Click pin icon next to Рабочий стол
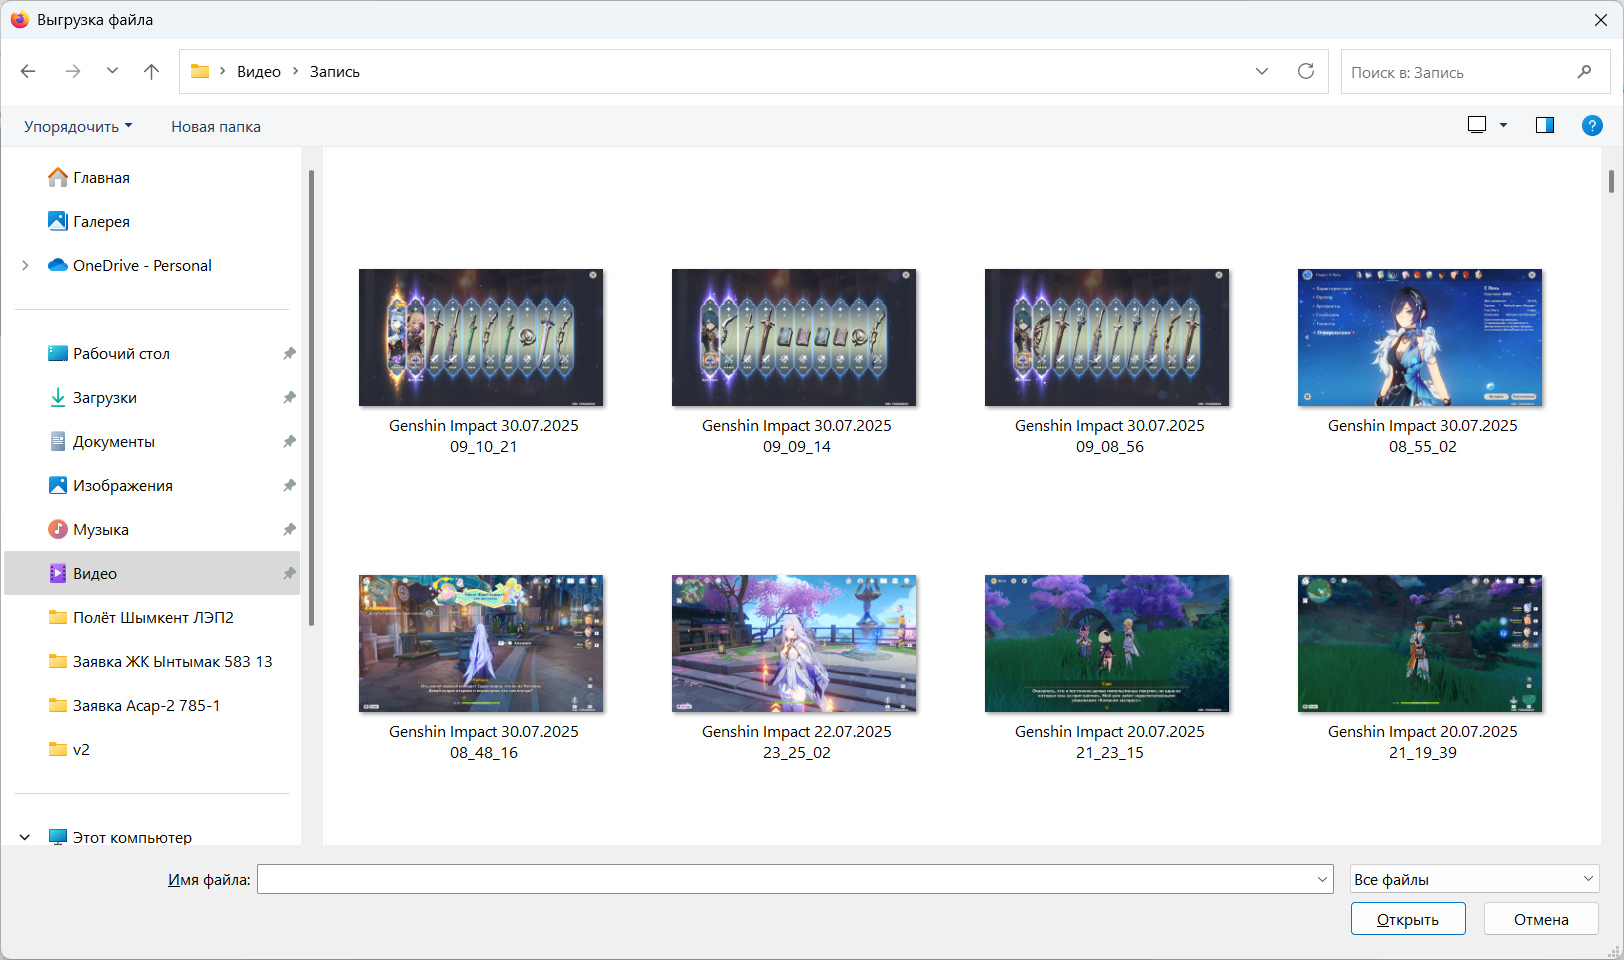Screen dimensions: 1624x960 (x=289, y=353)
